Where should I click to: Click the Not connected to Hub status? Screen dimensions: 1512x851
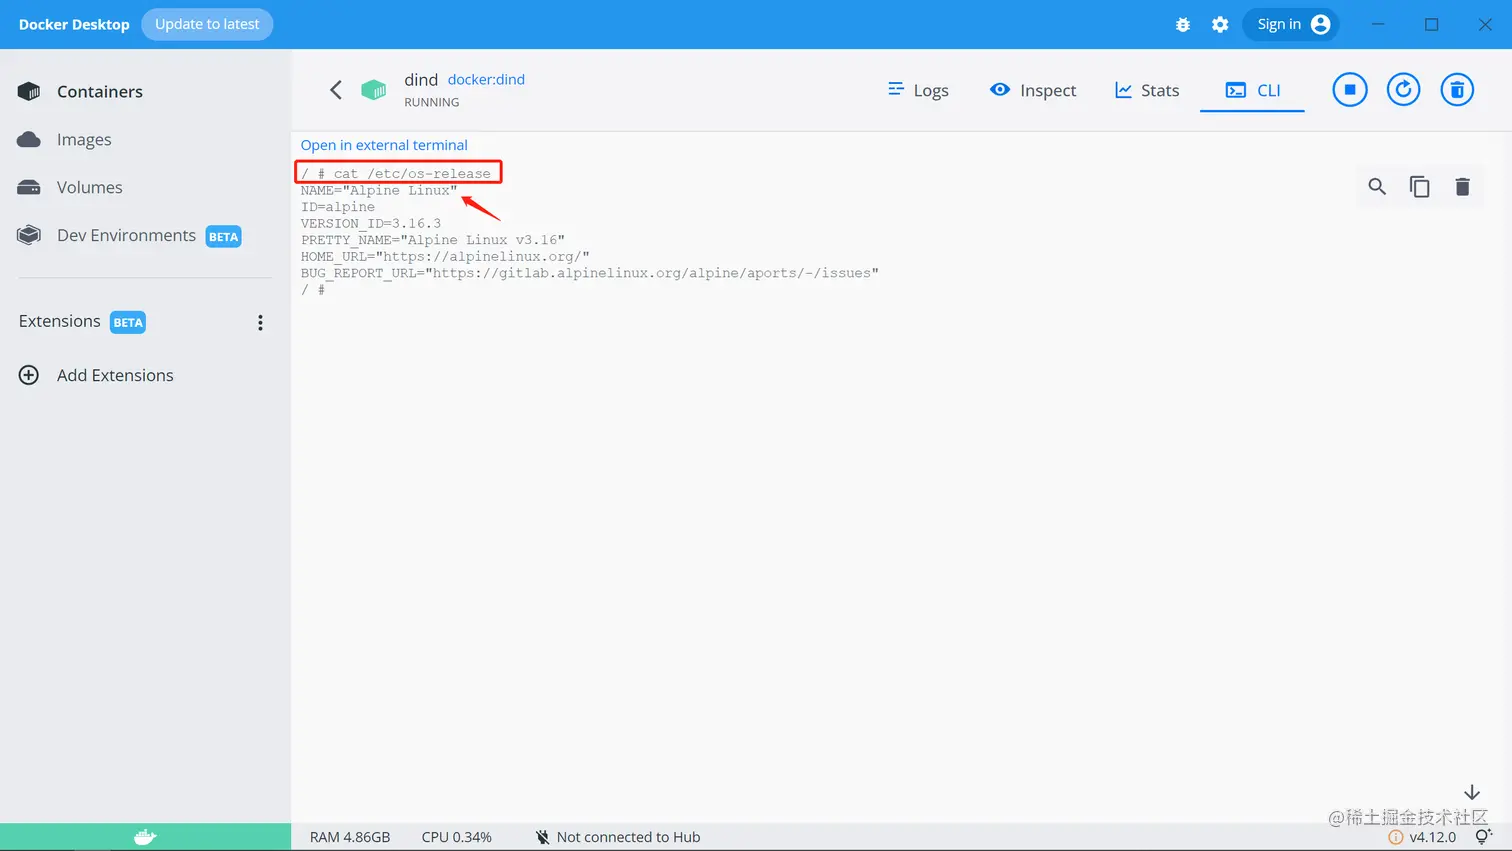(x=617, y=837)
